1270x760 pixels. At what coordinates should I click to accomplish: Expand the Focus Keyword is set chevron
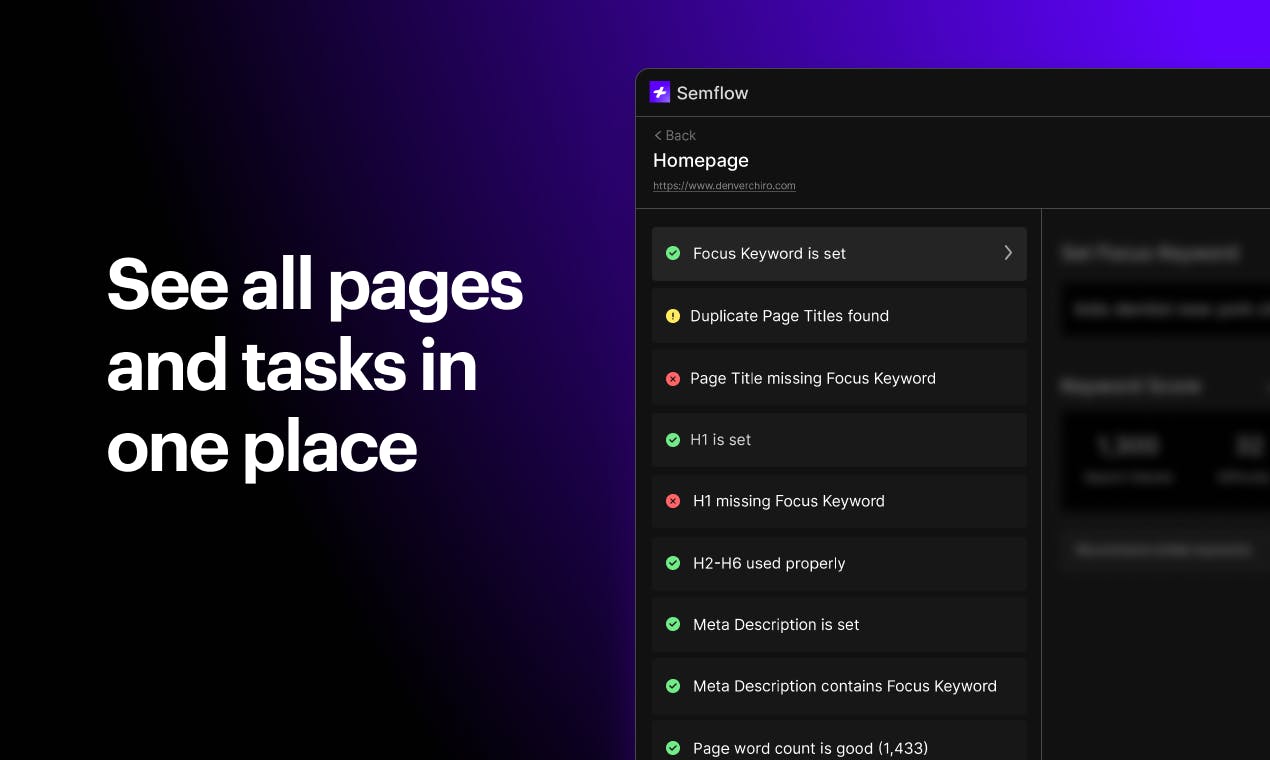1008,253
